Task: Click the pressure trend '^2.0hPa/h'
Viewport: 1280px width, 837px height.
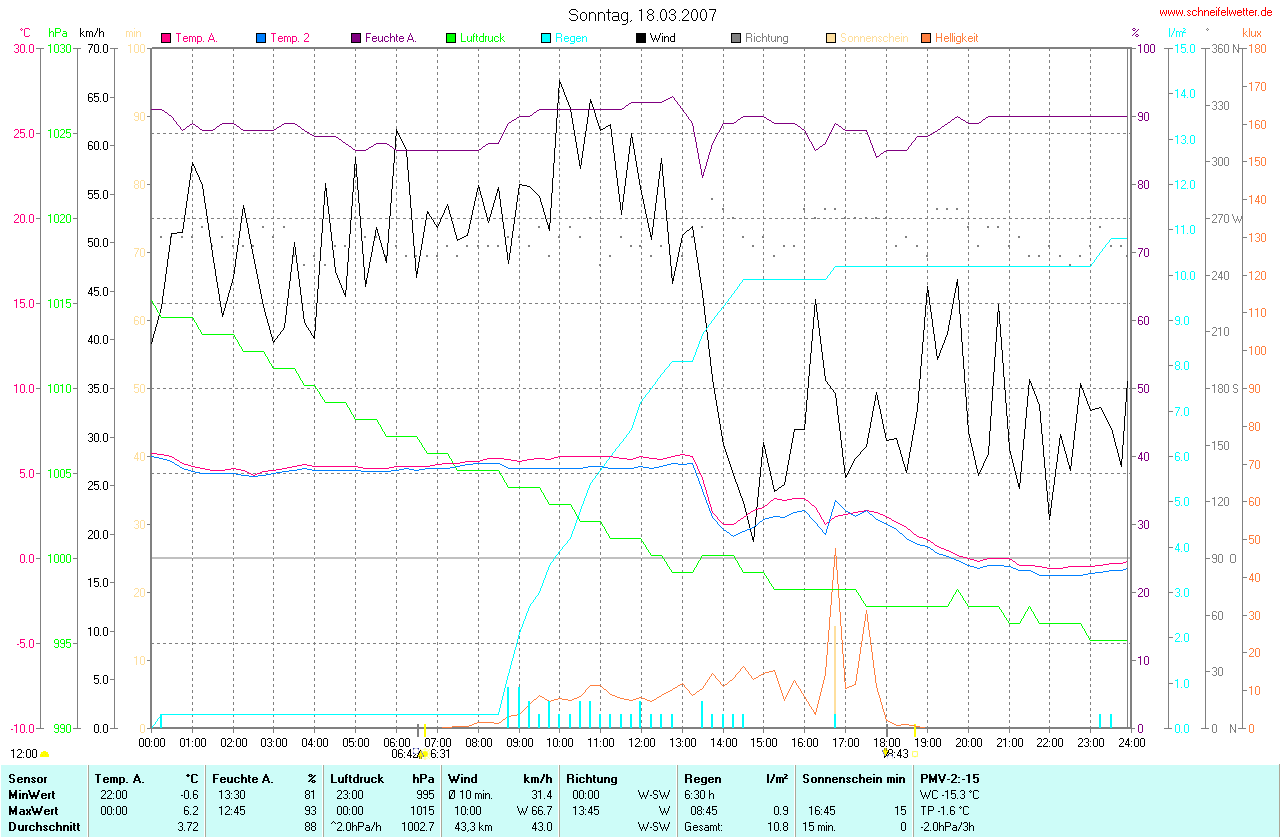Action: coord(357,827)
